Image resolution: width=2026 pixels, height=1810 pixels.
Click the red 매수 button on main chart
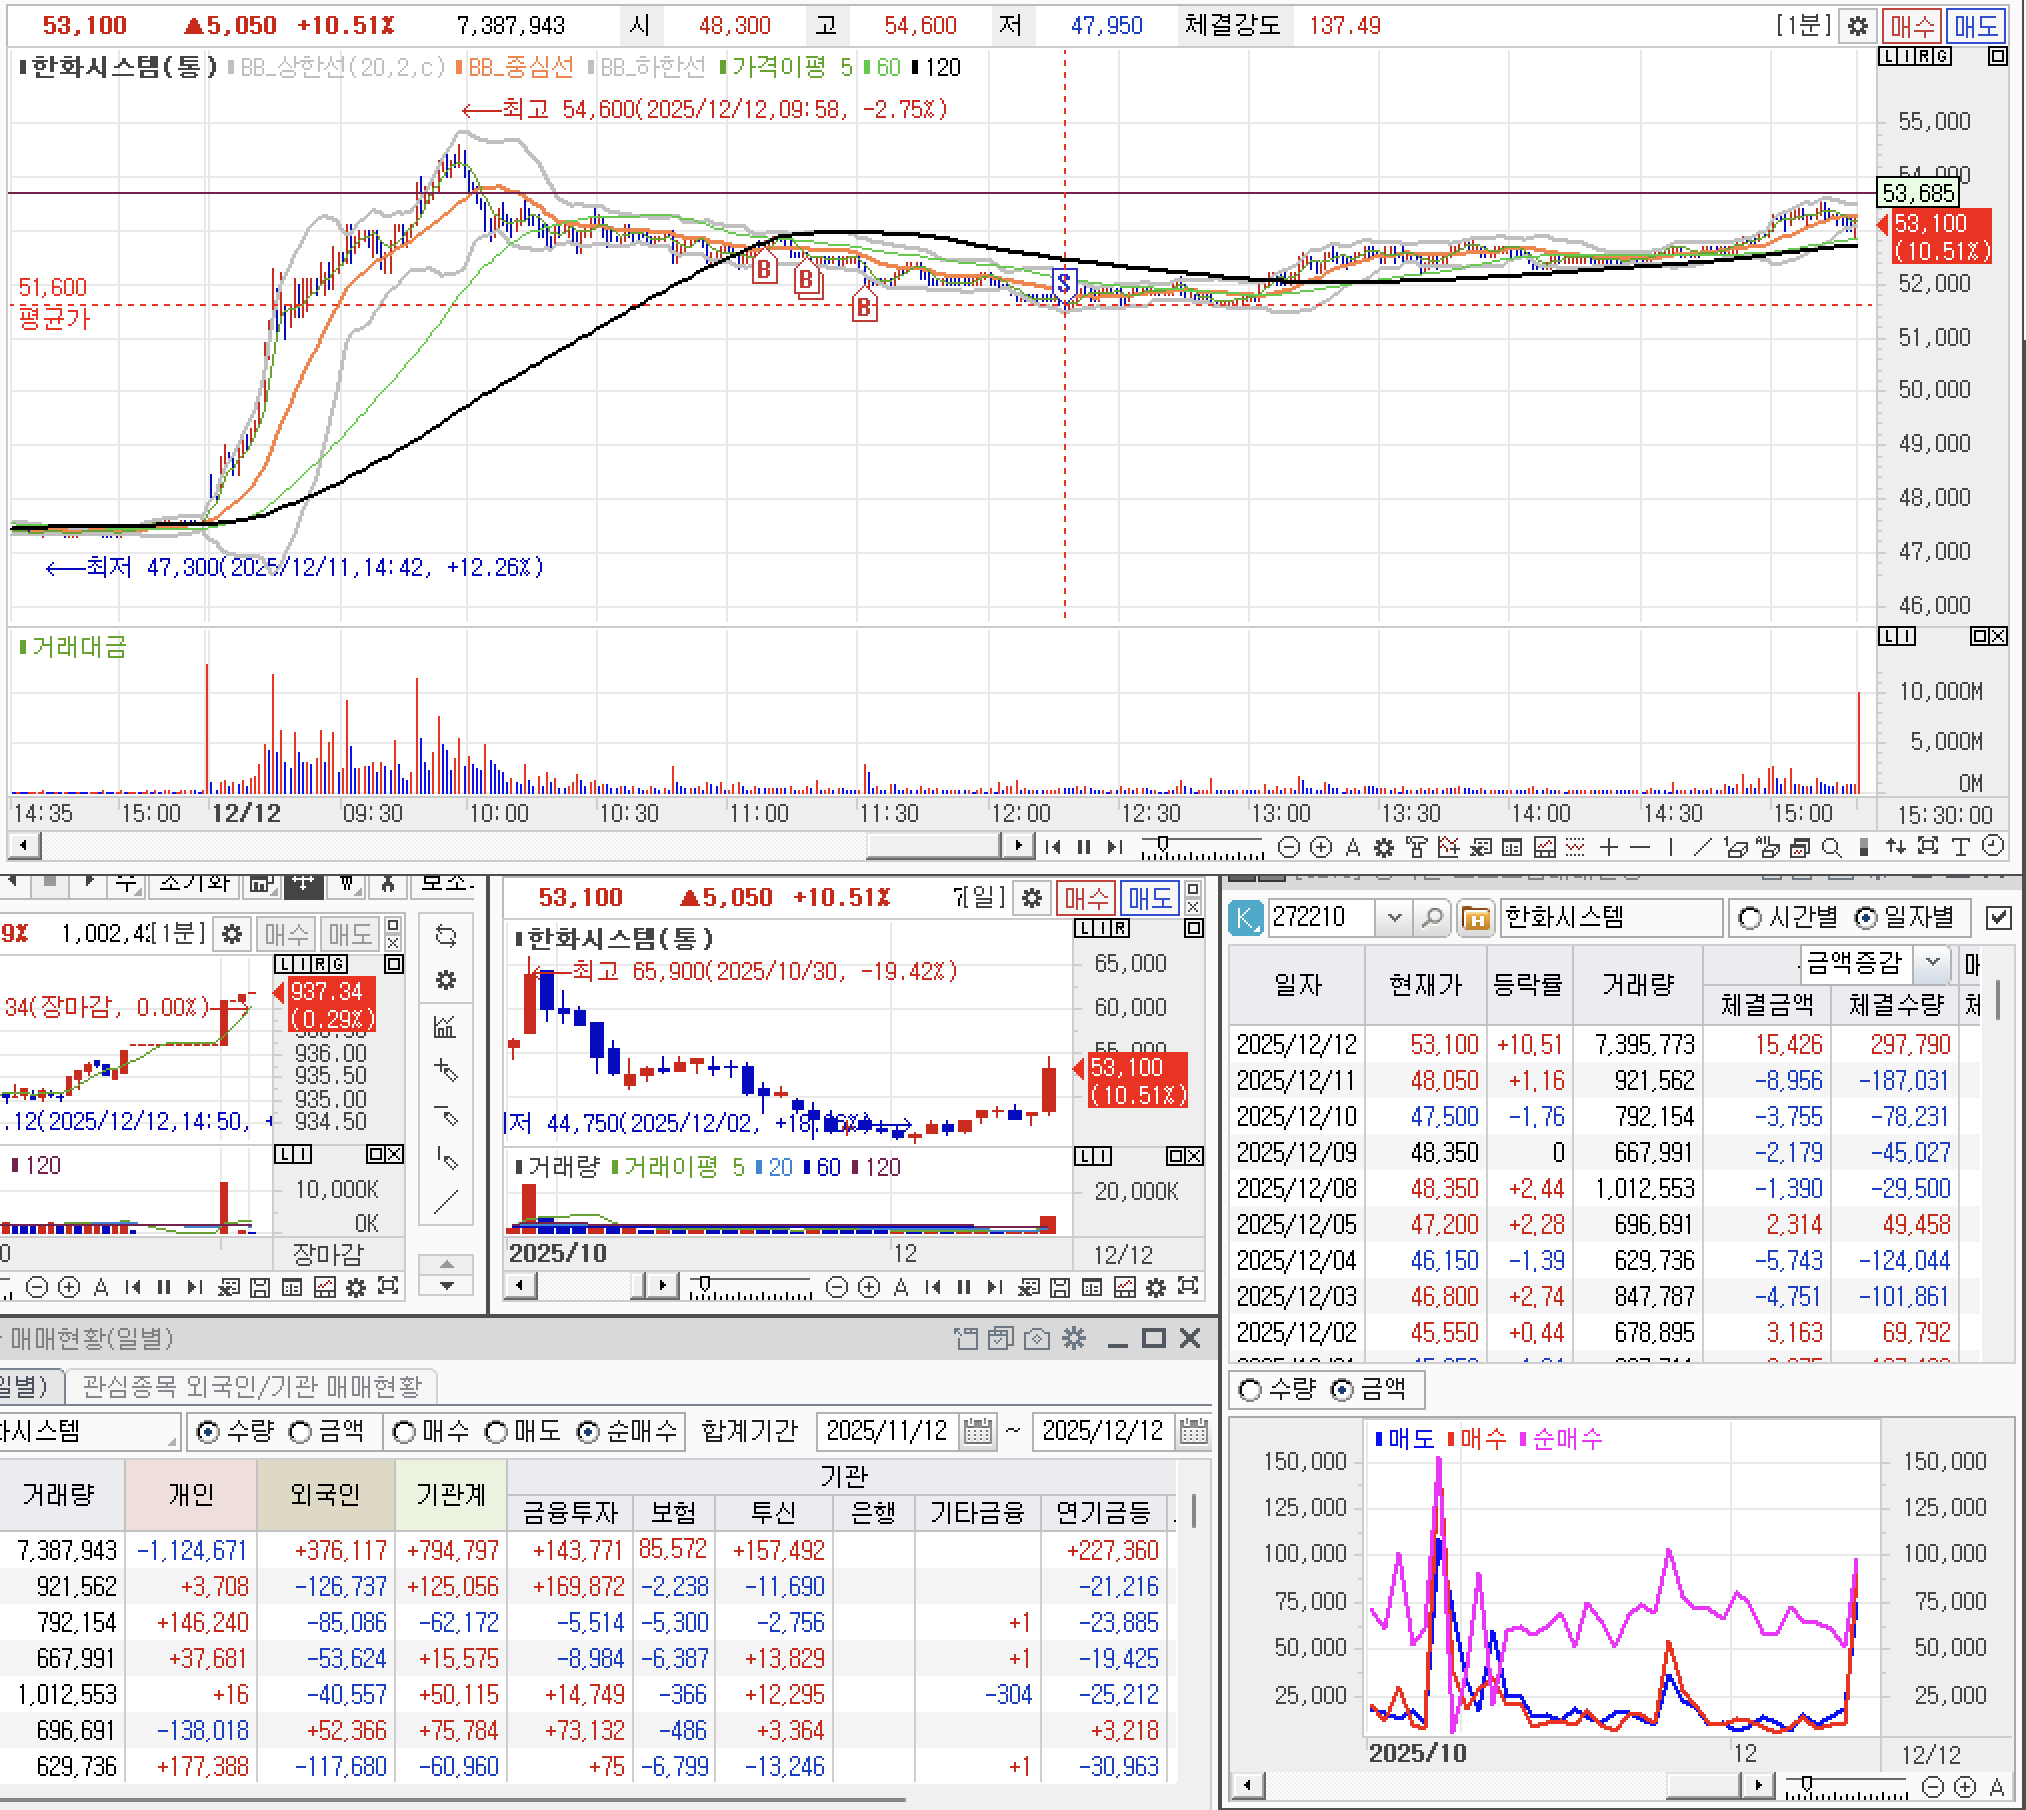tap(1912, 26)
